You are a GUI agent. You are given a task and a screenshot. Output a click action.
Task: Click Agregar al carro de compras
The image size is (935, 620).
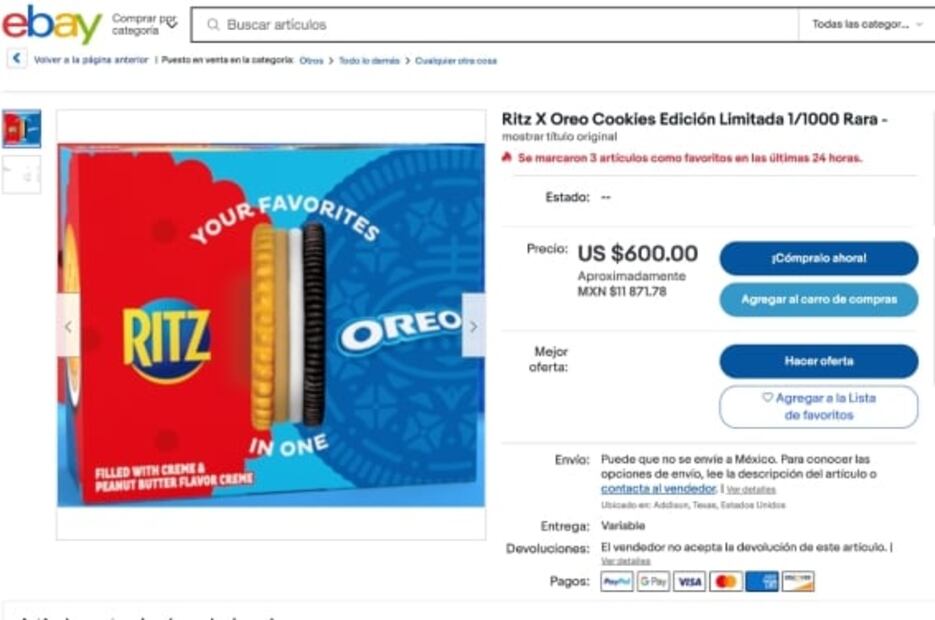pyautogui.click(x=818, y=299)
